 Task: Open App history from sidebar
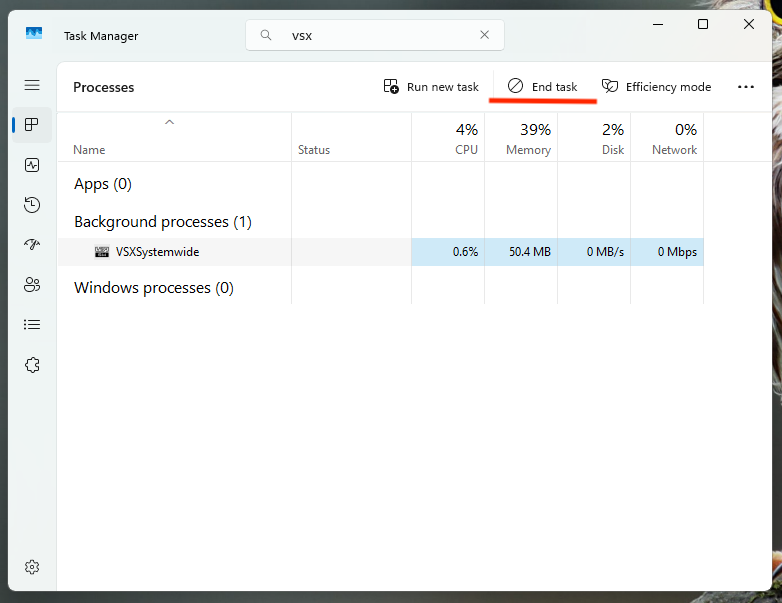click(x=32, y=205)
